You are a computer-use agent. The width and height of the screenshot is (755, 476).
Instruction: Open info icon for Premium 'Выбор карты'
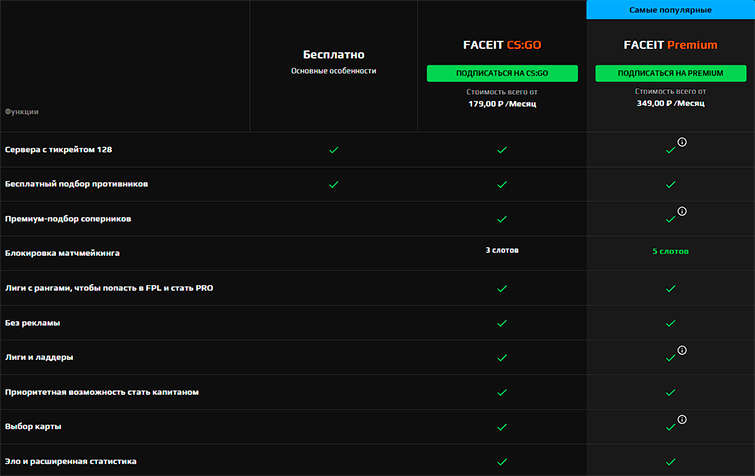682,420
